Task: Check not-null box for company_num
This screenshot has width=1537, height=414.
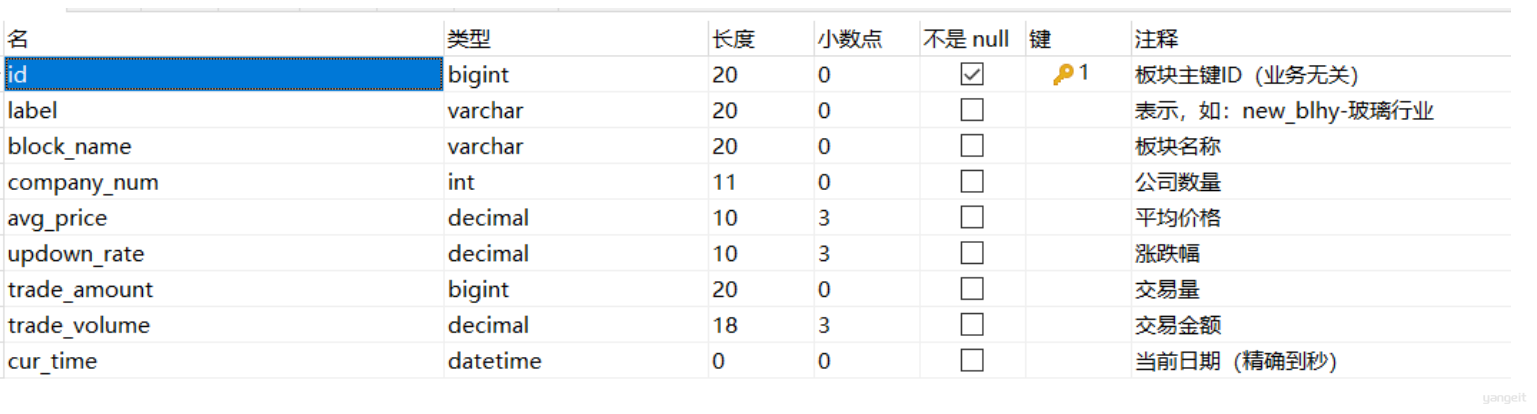Action: [x=972, y=182]
